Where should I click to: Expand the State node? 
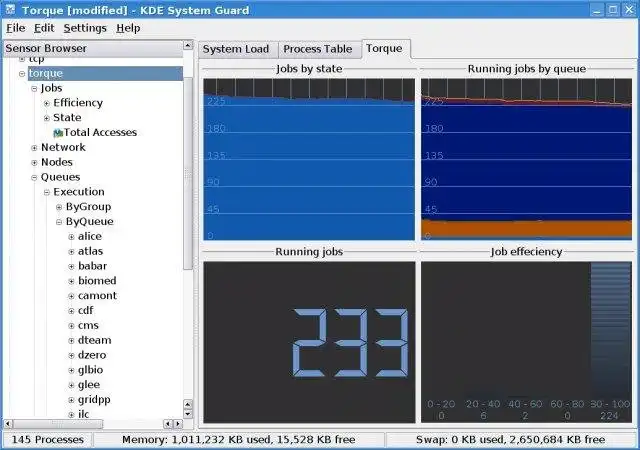(47, 118)
